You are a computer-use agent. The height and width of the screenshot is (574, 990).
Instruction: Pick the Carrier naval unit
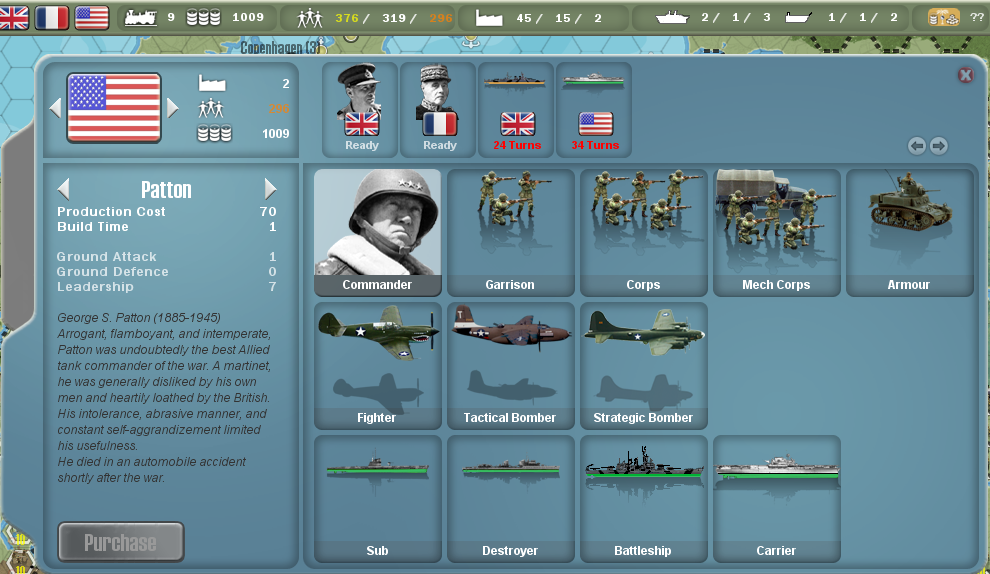pyautogui.click(x=777, y=498)
